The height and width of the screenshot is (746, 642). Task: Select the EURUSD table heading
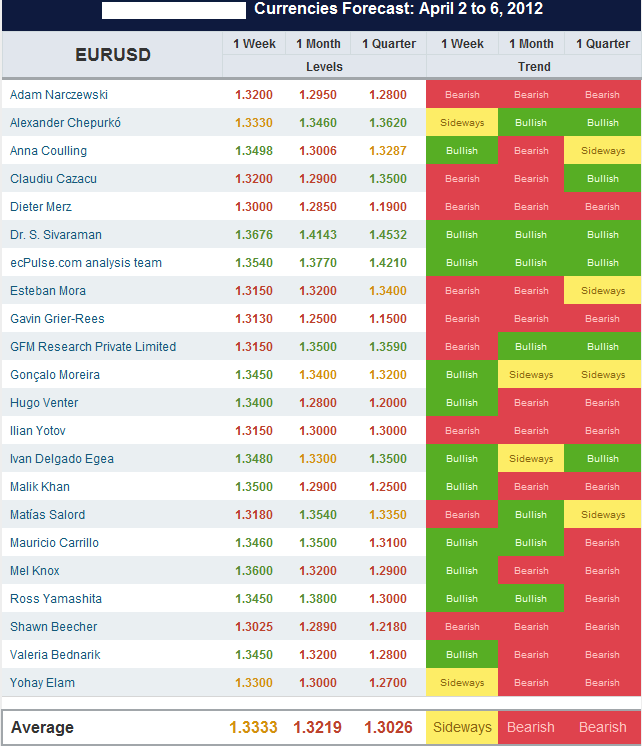coord(113,55)
